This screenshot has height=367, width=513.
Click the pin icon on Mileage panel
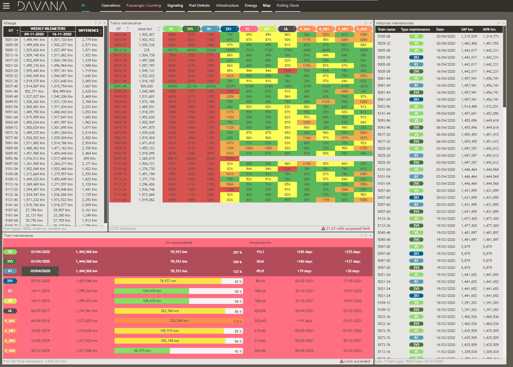click(100, 23)
